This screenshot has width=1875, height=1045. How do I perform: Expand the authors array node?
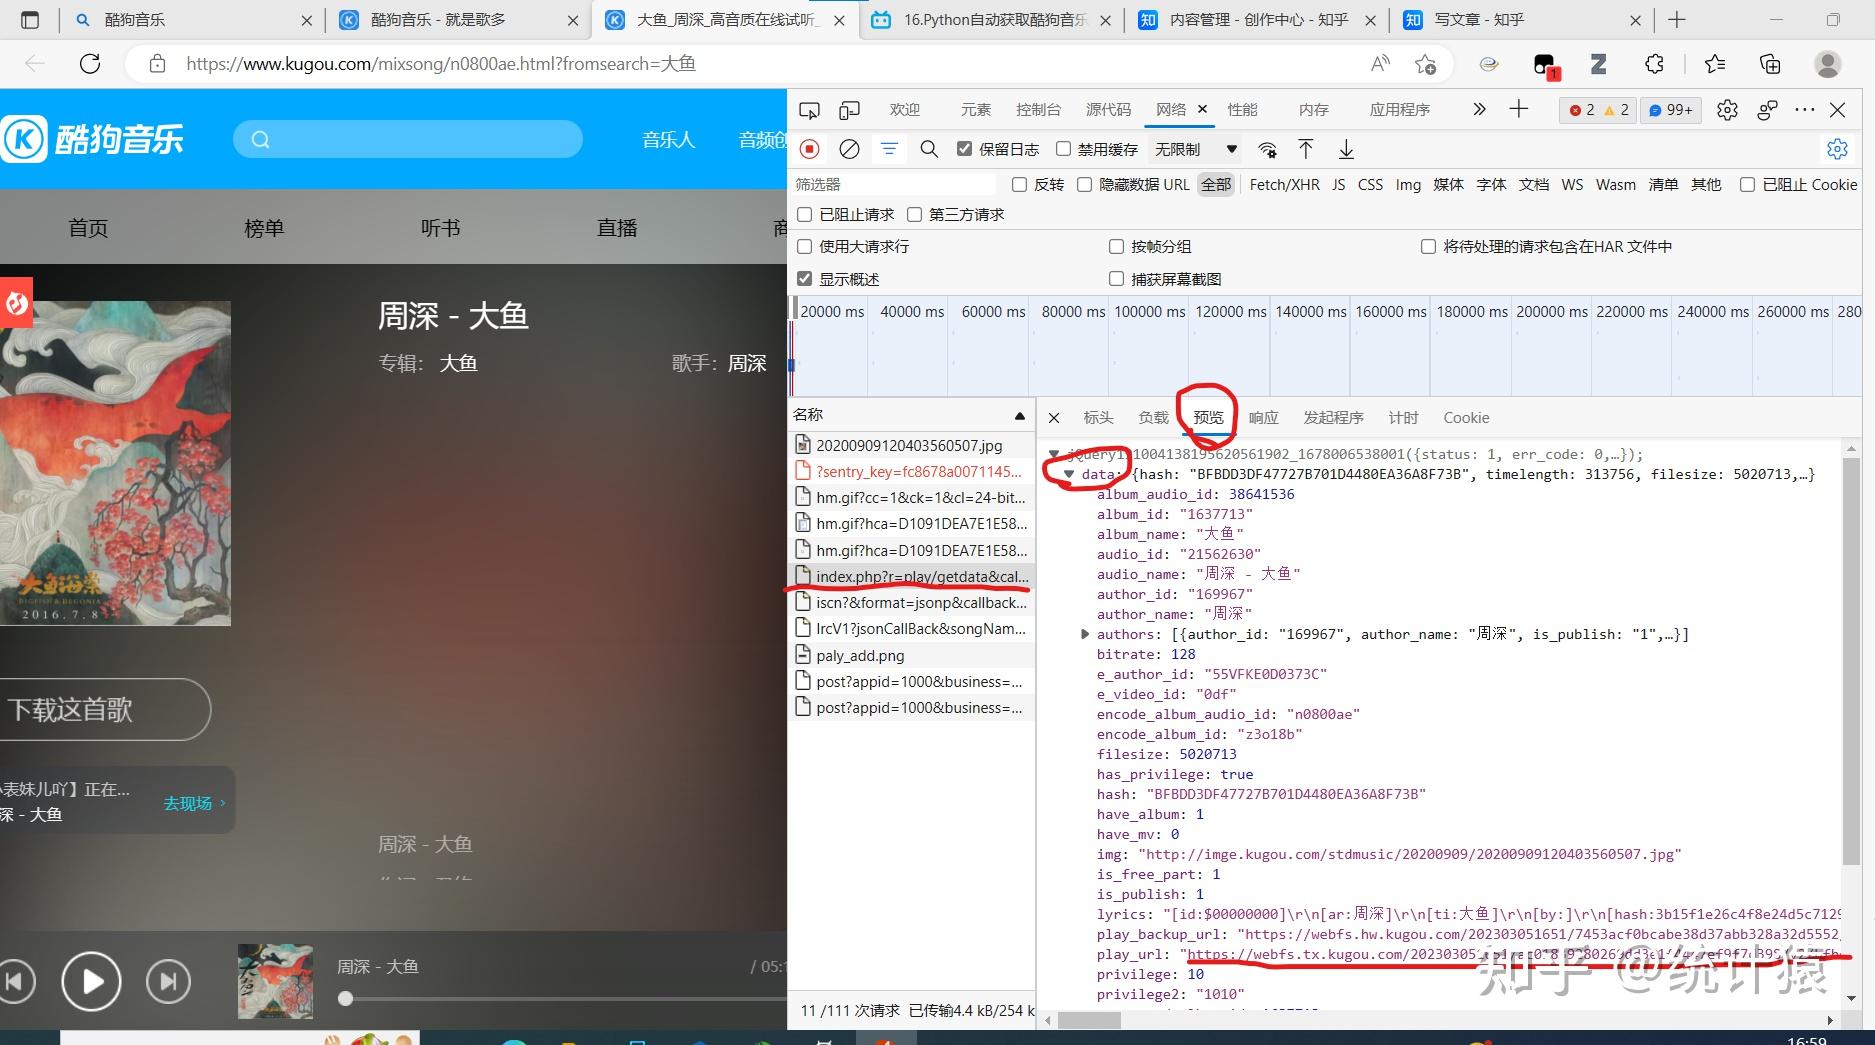click(x=1085, y=634)
